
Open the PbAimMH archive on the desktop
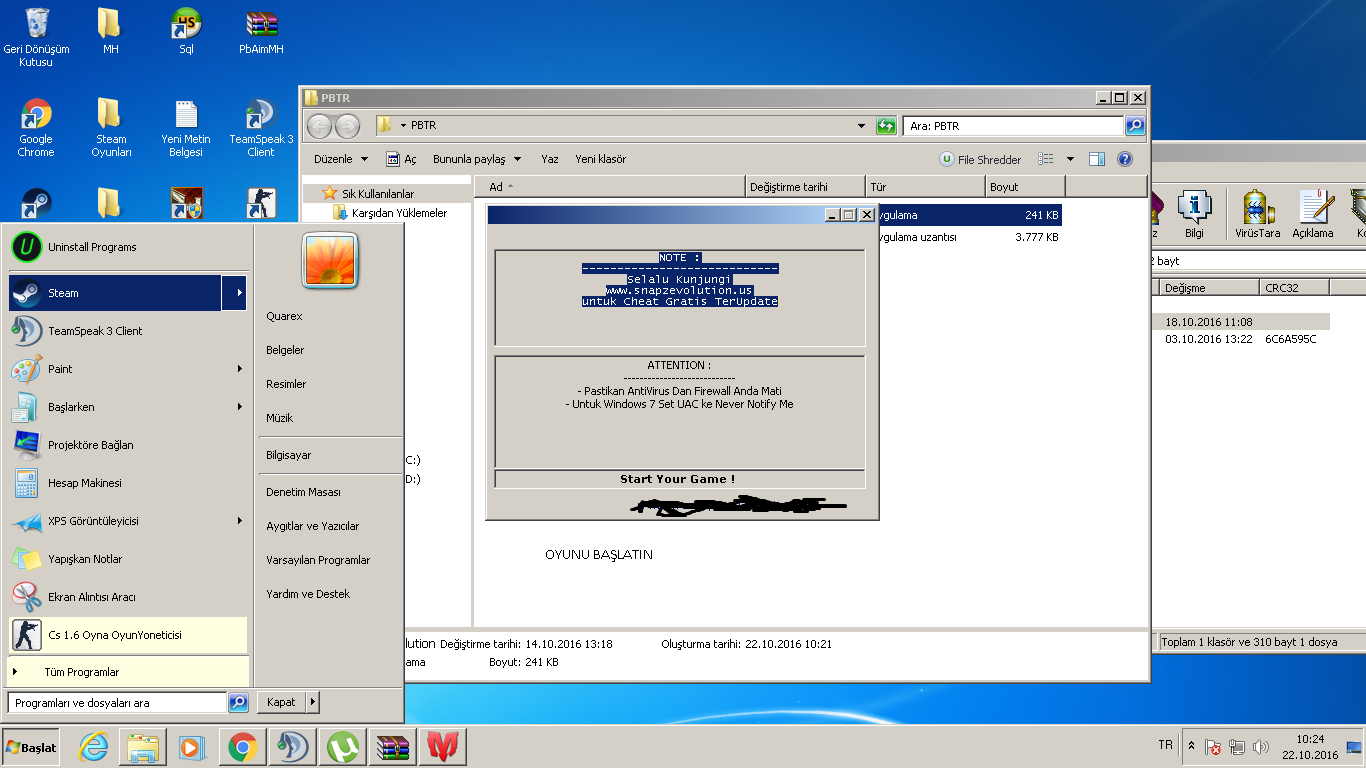(x=261, y=30)
